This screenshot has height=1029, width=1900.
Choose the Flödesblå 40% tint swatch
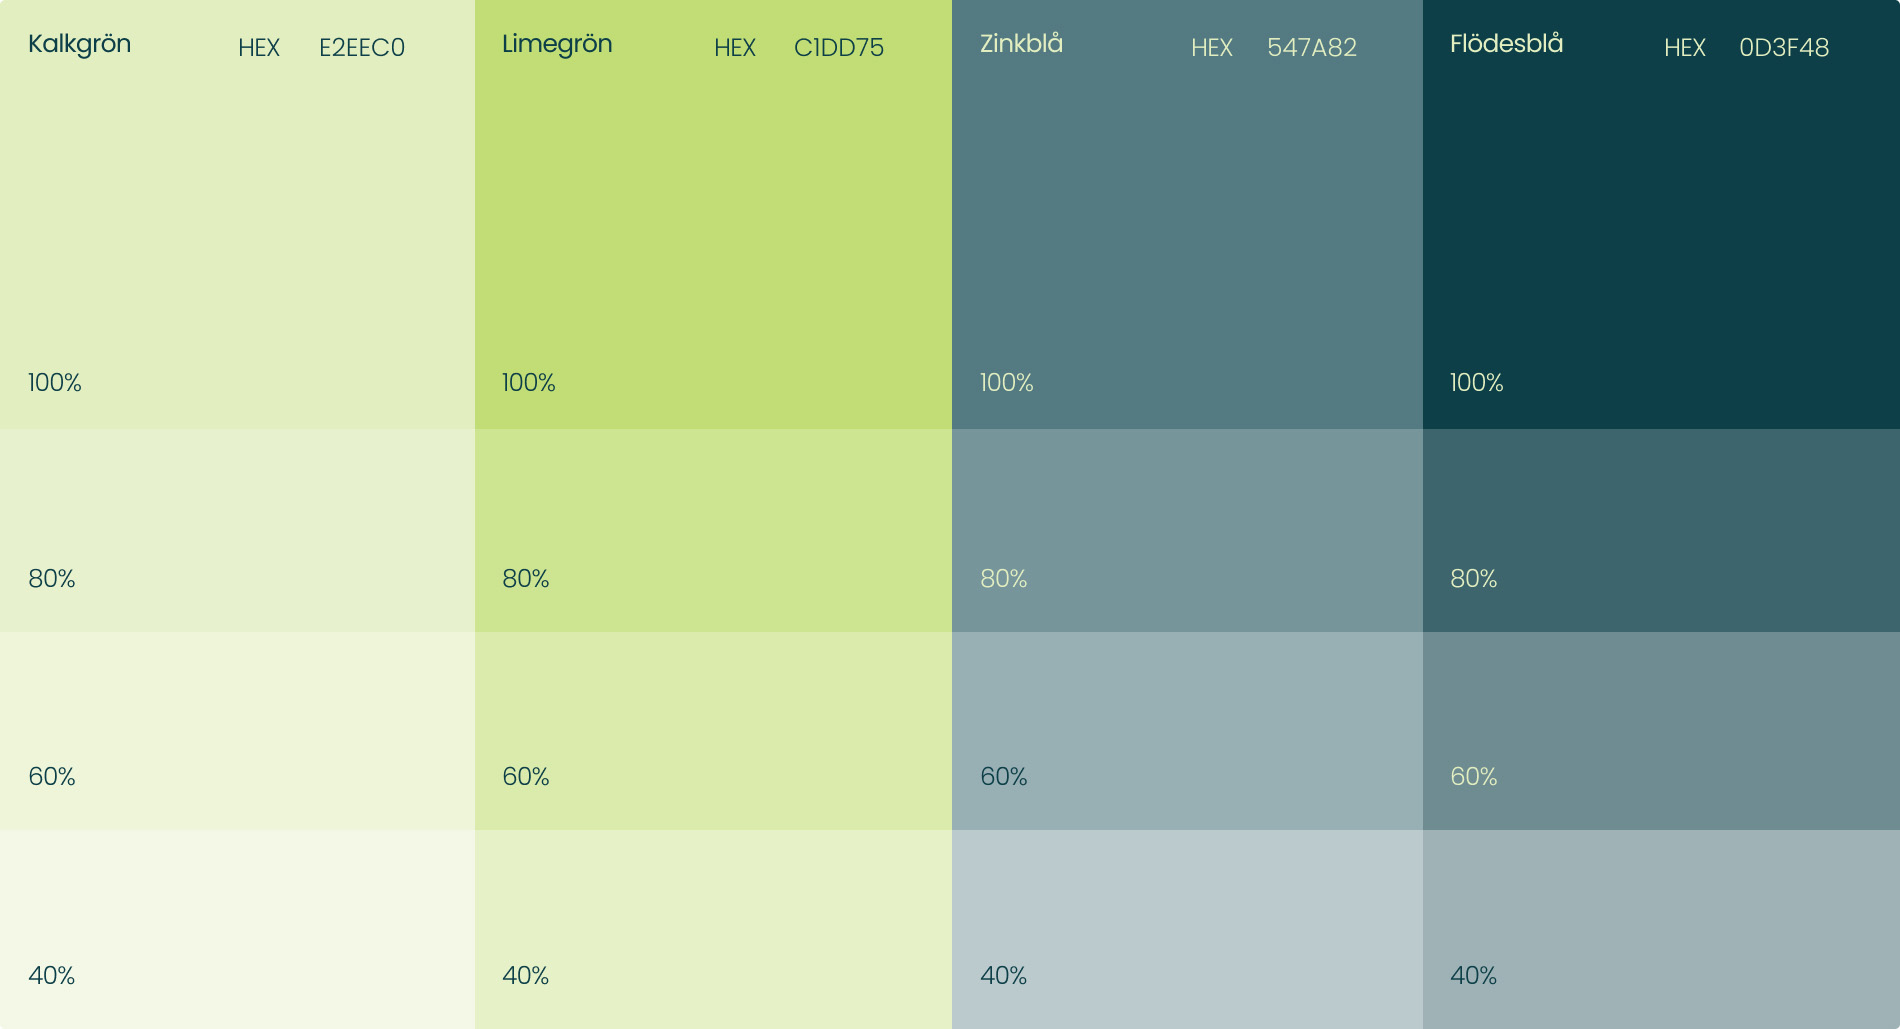point(1661,929)
